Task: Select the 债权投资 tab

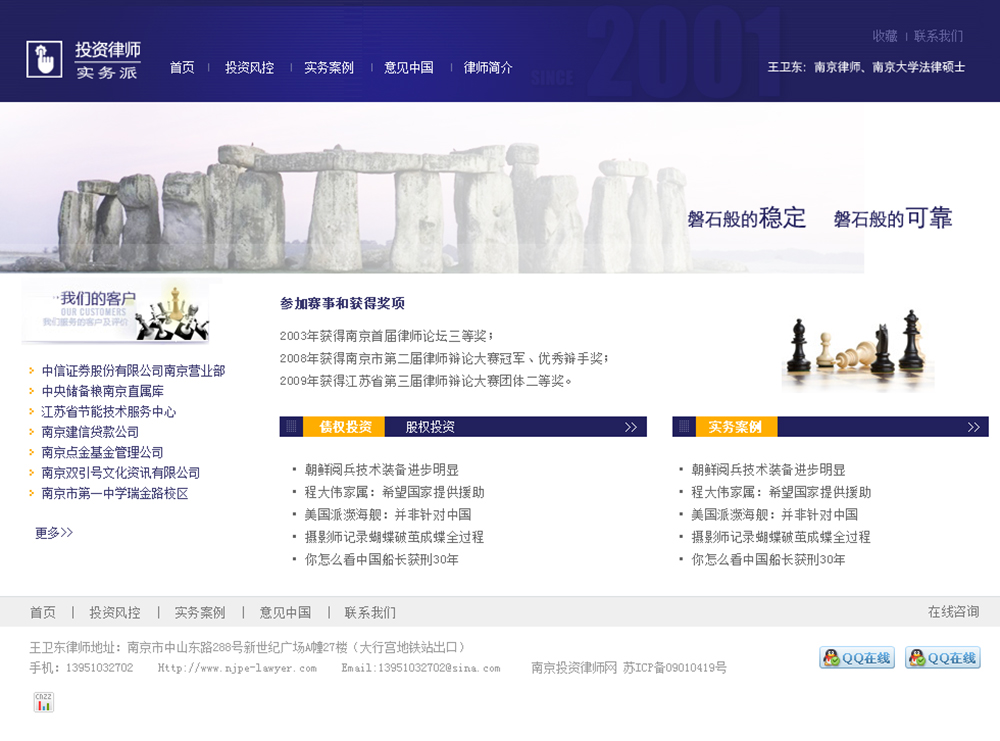Action: 344,427
